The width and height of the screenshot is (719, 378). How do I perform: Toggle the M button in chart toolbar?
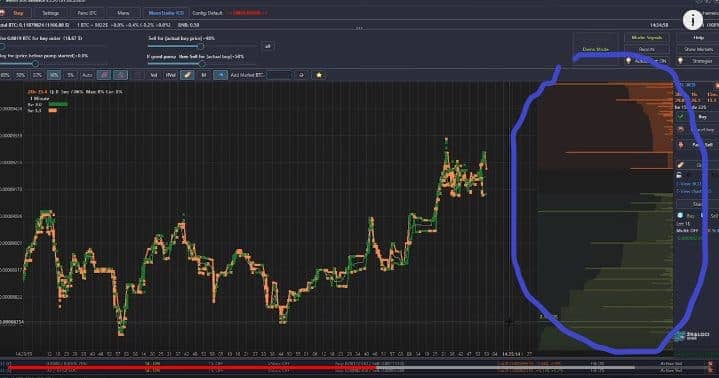tap(204, 75)
